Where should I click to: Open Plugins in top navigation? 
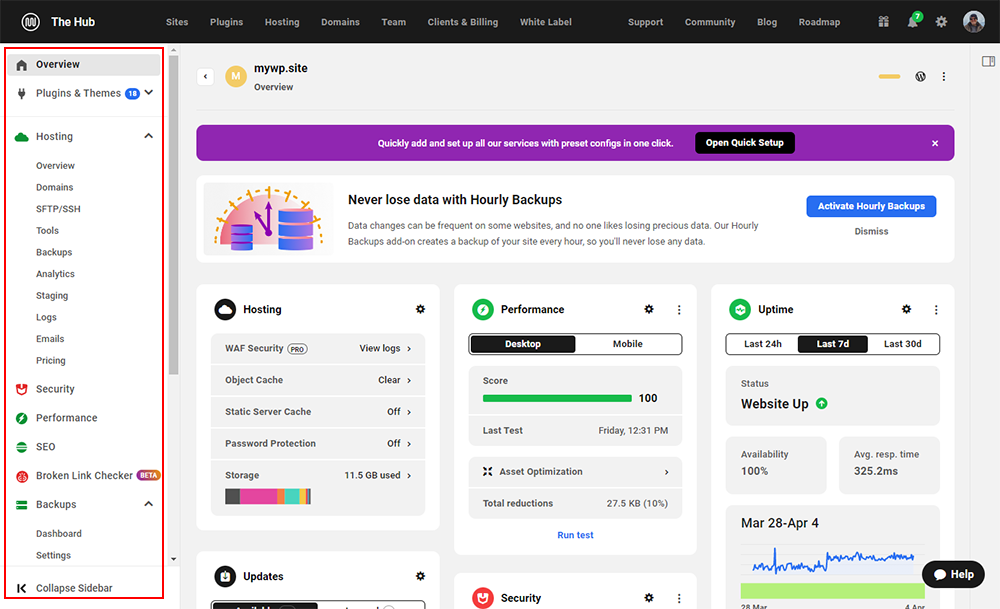coord(226,22)
